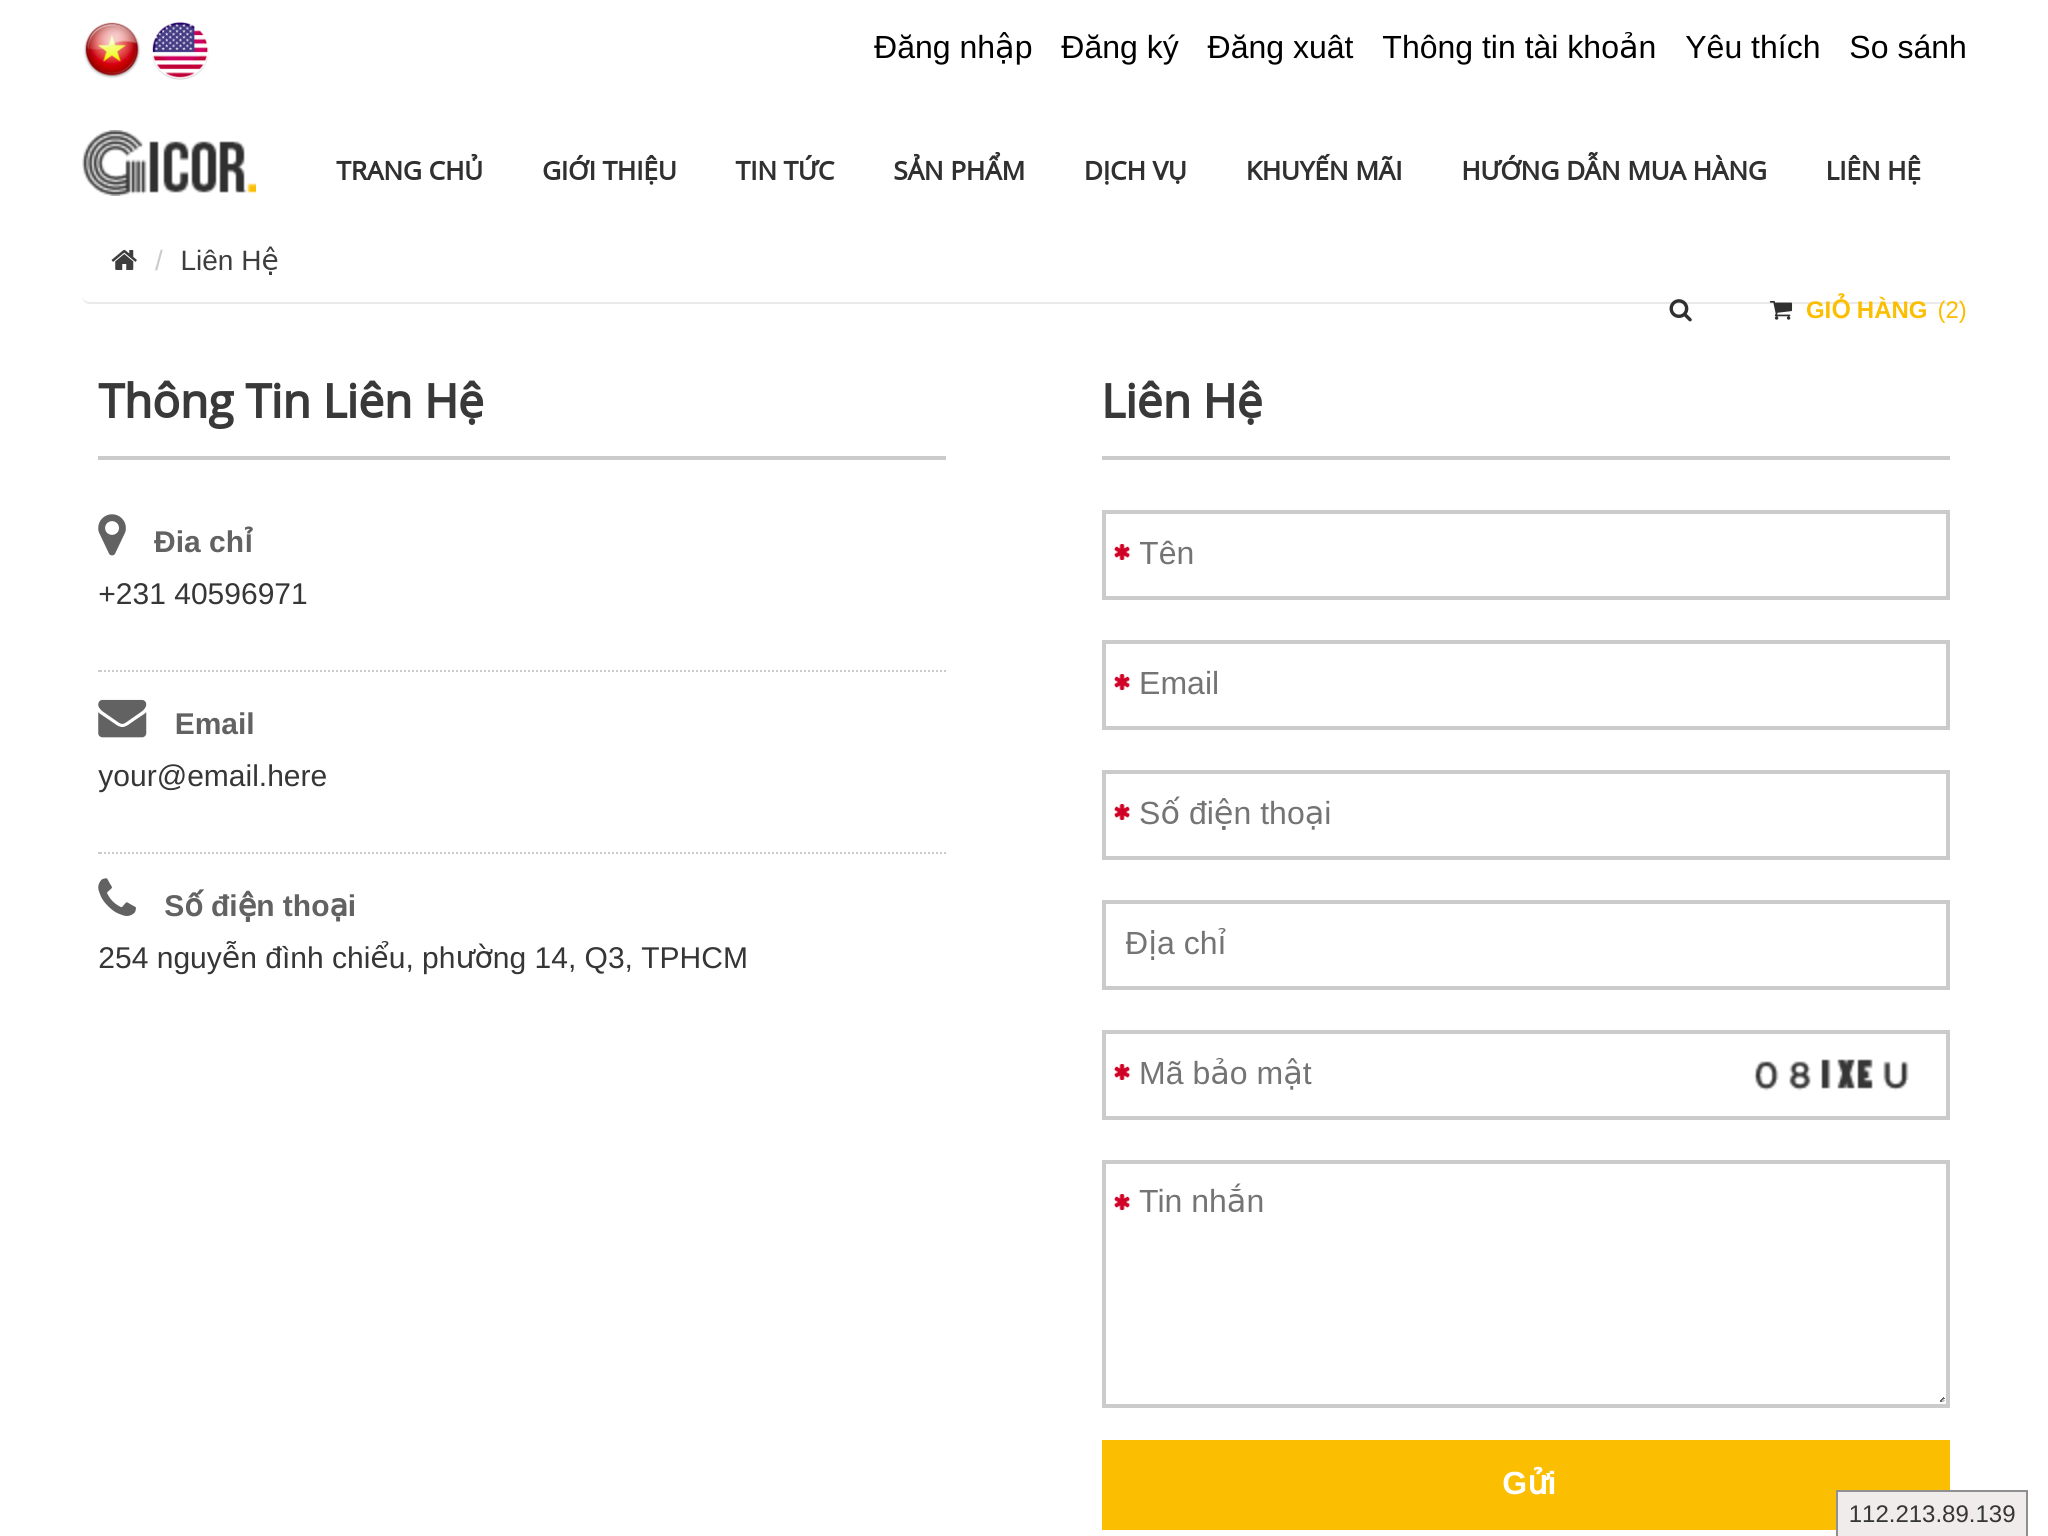Click the phone handset icon
2048x1536 pixels.
click(117, 897)
